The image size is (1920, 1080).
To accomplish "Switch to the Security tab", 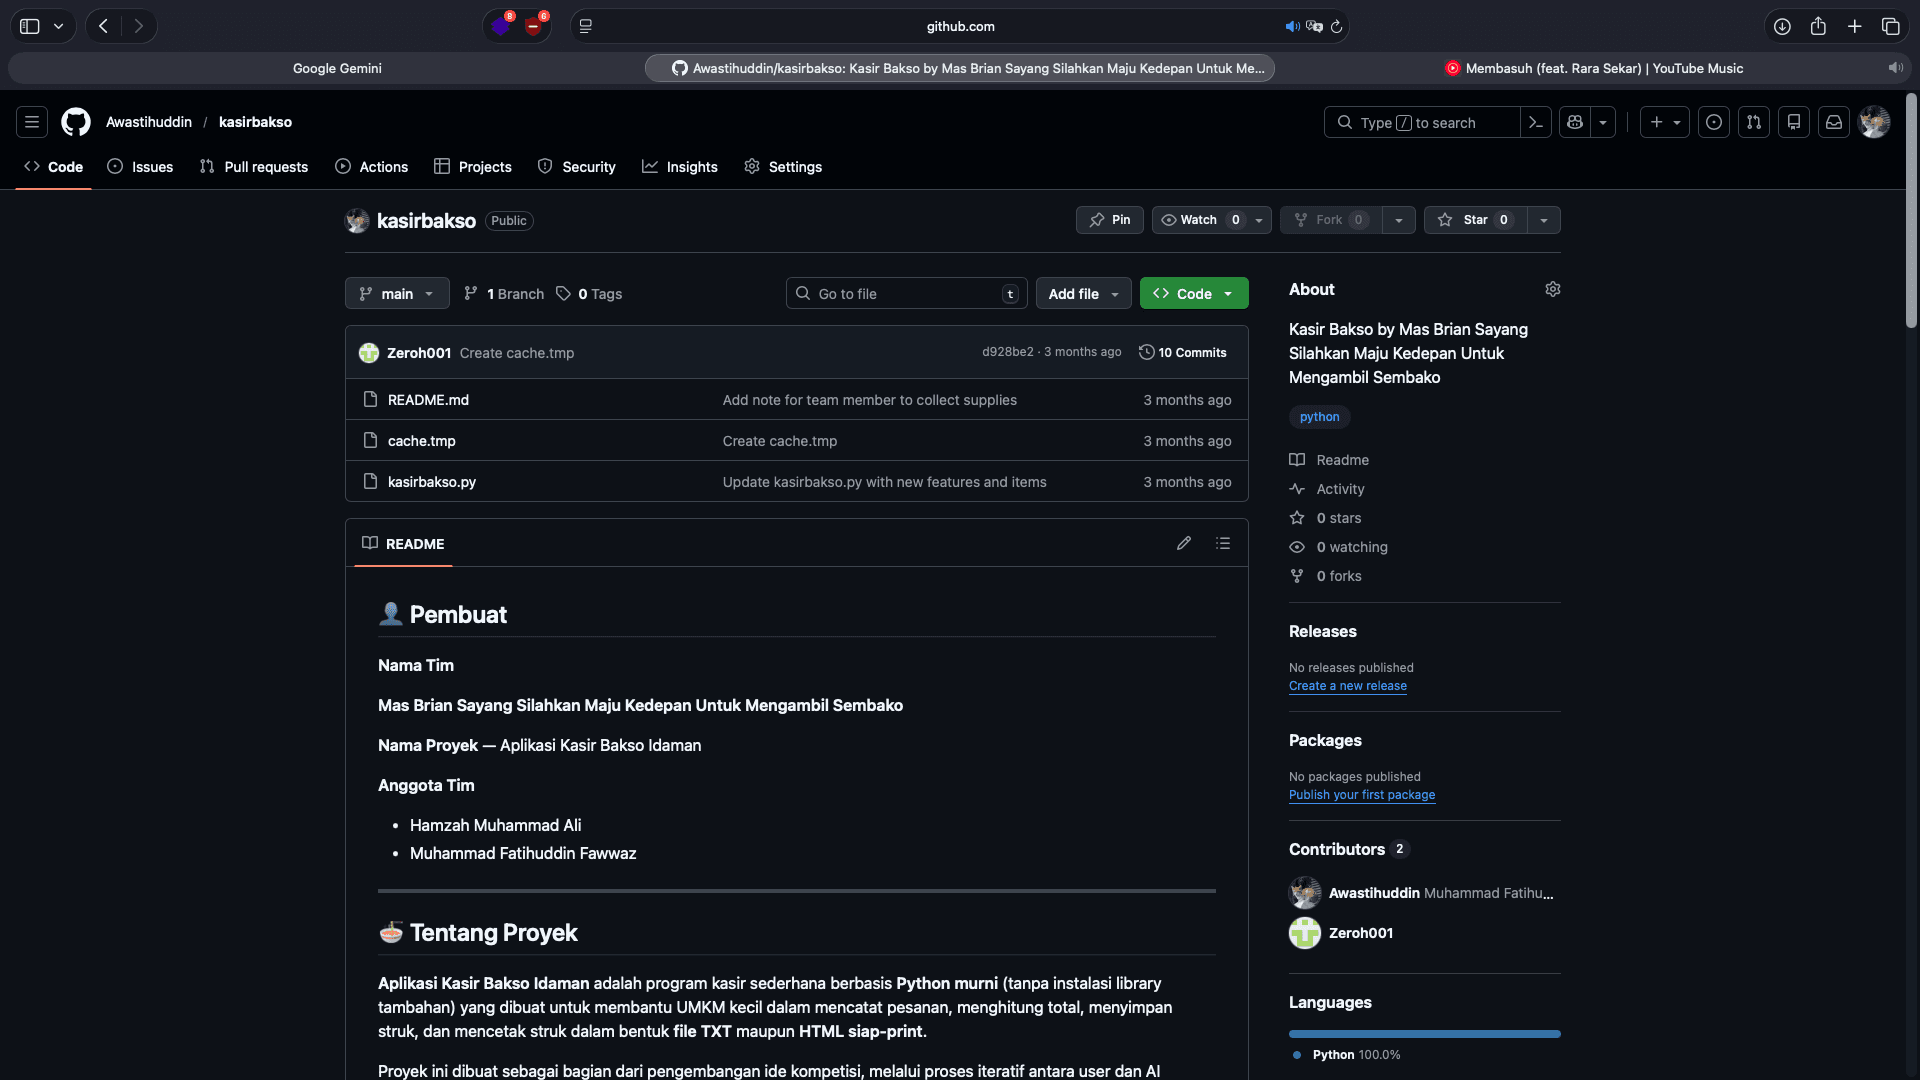I will [576, 167].
